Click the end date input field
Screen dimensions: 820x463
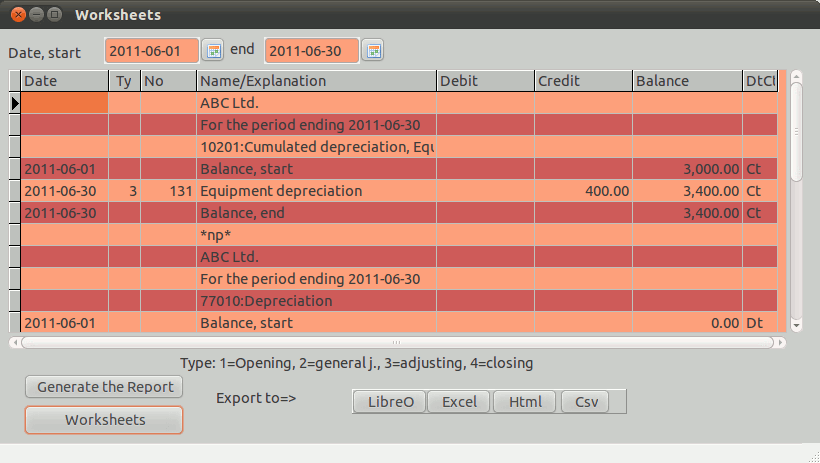pos(310,50)
